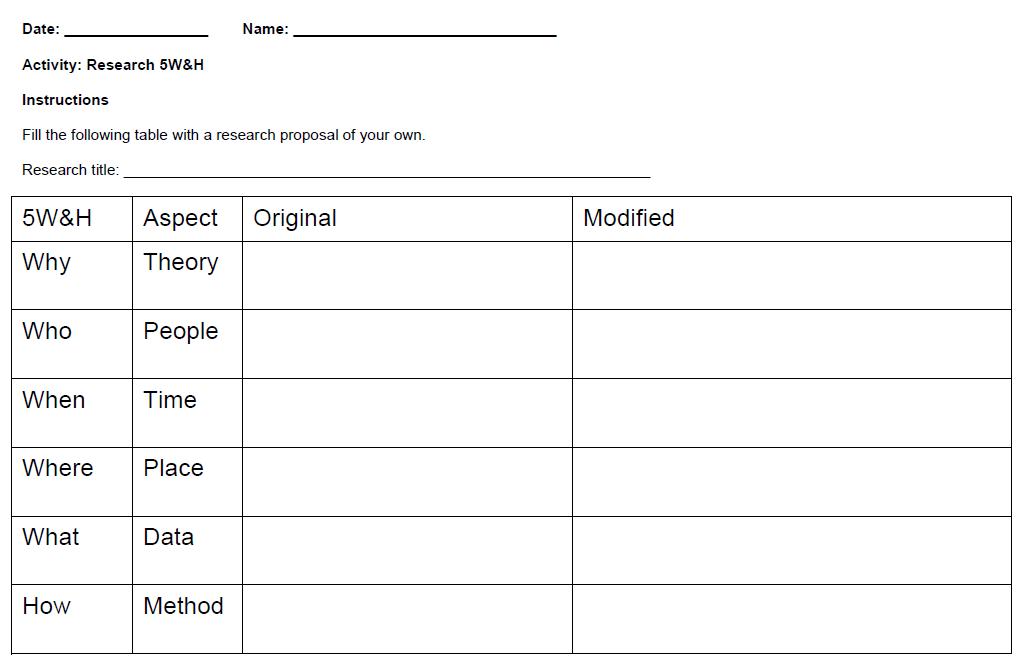Click the Theory aspect cell
1024x665 pixels.
[181, 262]
